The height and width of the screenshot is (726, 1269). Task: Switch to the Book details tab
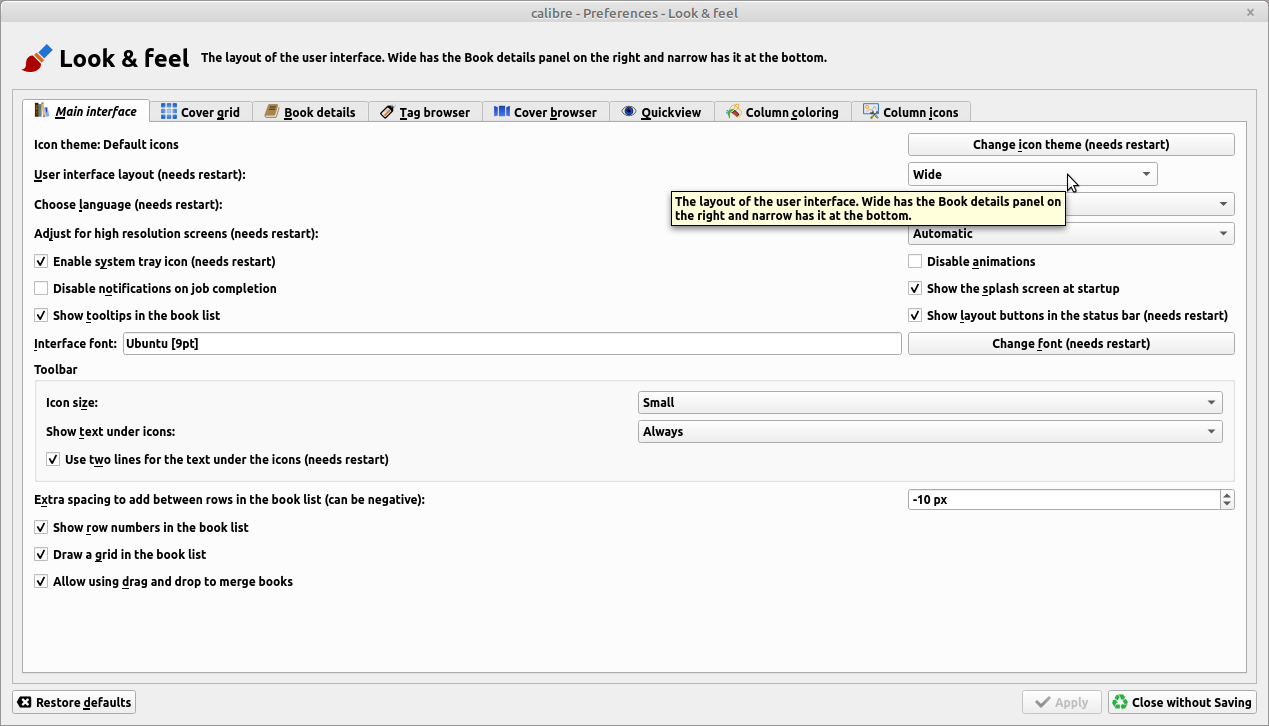[x=310, y=112]
